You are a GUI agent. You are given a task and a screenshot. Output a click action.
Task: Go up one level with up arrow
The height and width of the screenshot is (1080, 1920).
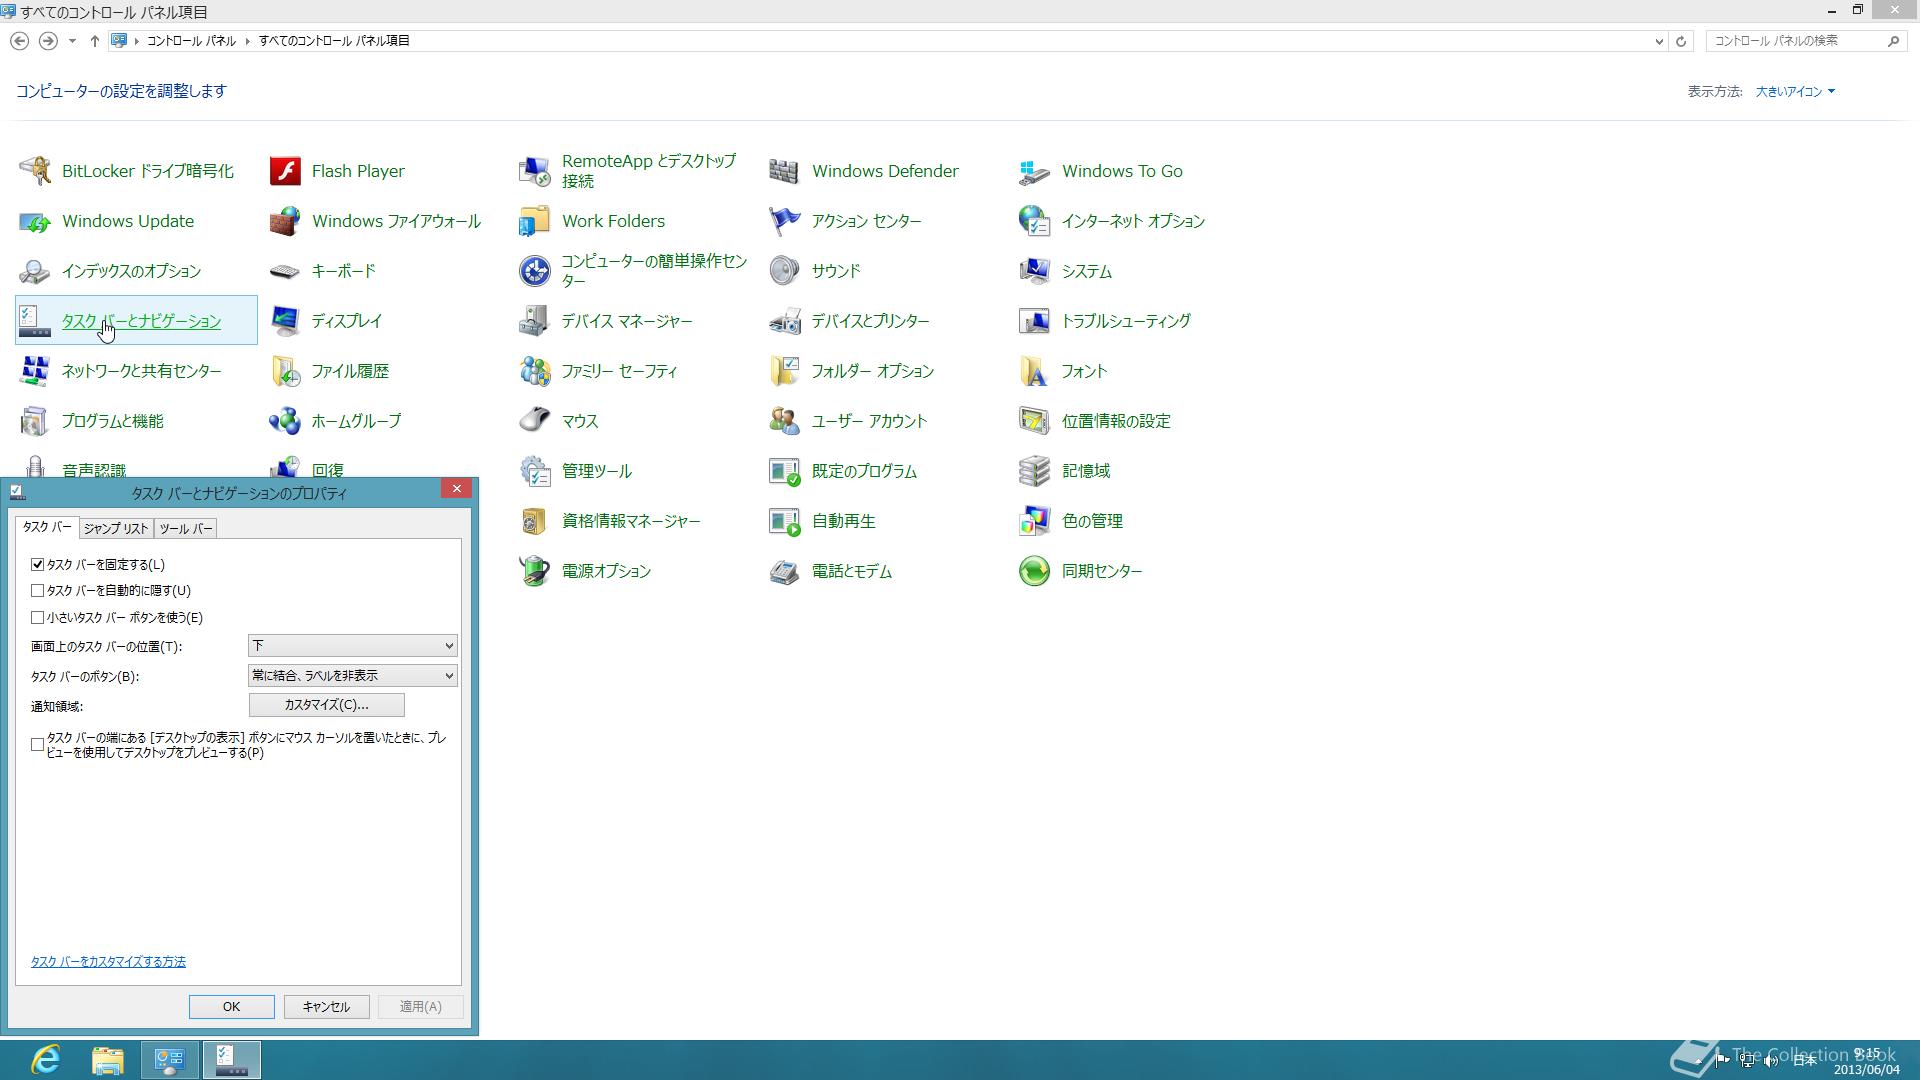click(94, 41)
